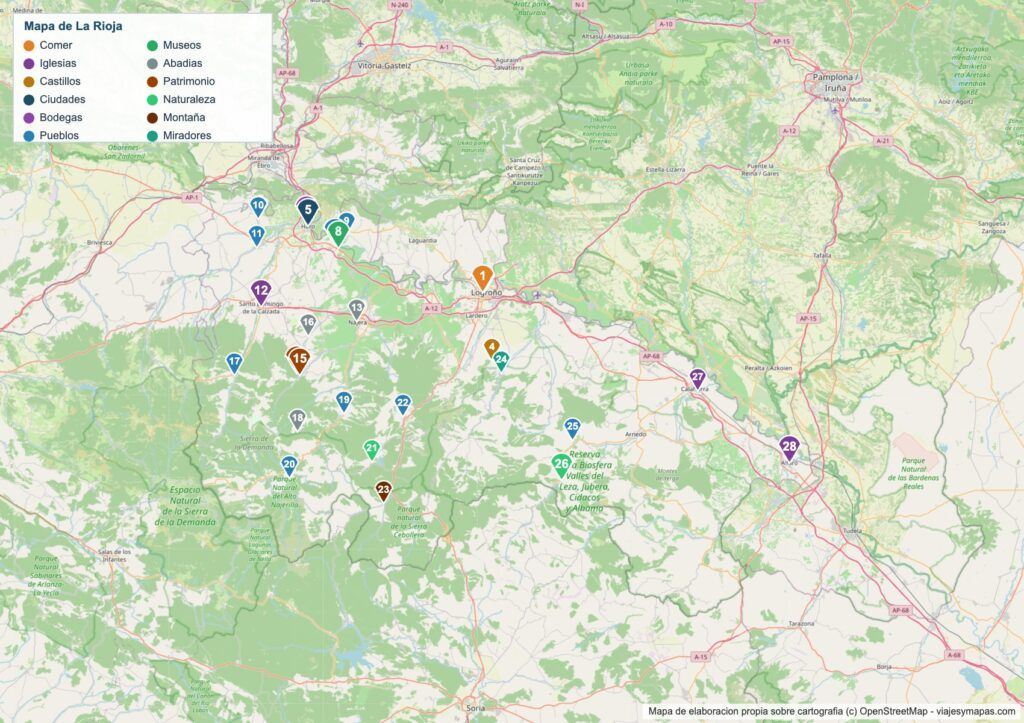The width and height of the screenshot is (1024, 723).
Task: Click green nature marker number 21
Action: click(x=372, y=449)
